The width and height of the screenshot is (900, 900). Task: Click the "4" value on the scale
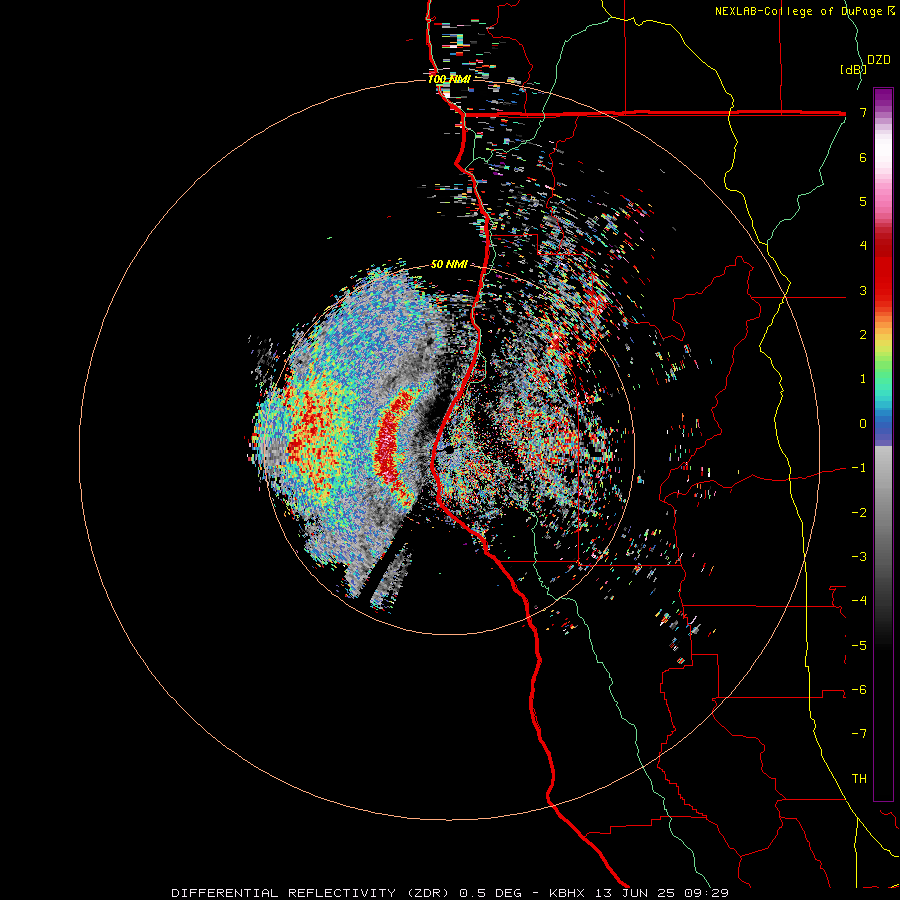pyautogui.click(x=863, y=246)
